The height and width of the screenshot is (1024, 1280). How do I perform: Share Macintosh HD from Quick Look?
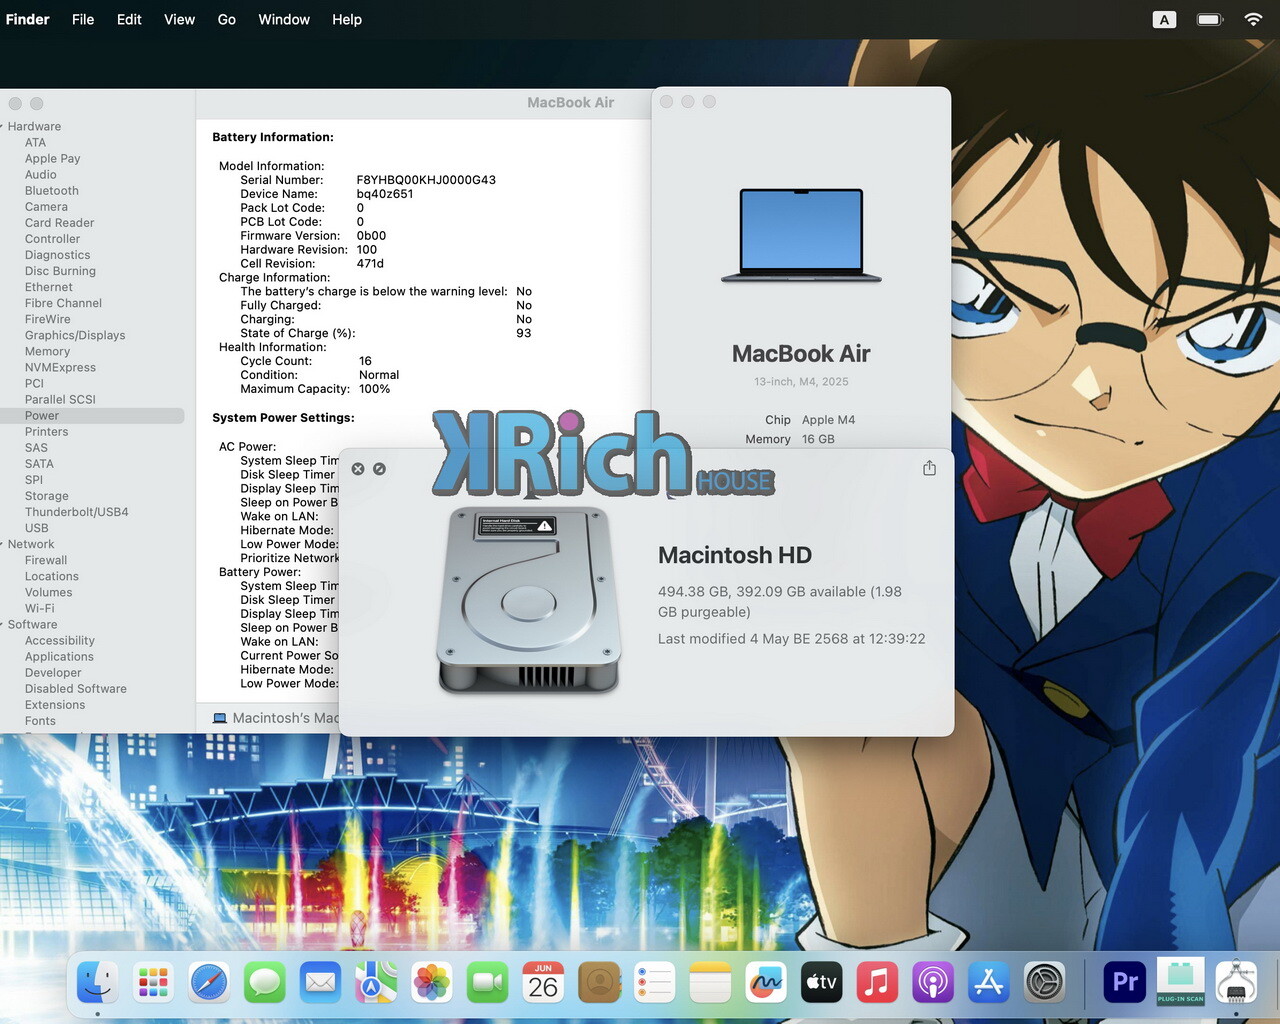[x=929, y=468]
